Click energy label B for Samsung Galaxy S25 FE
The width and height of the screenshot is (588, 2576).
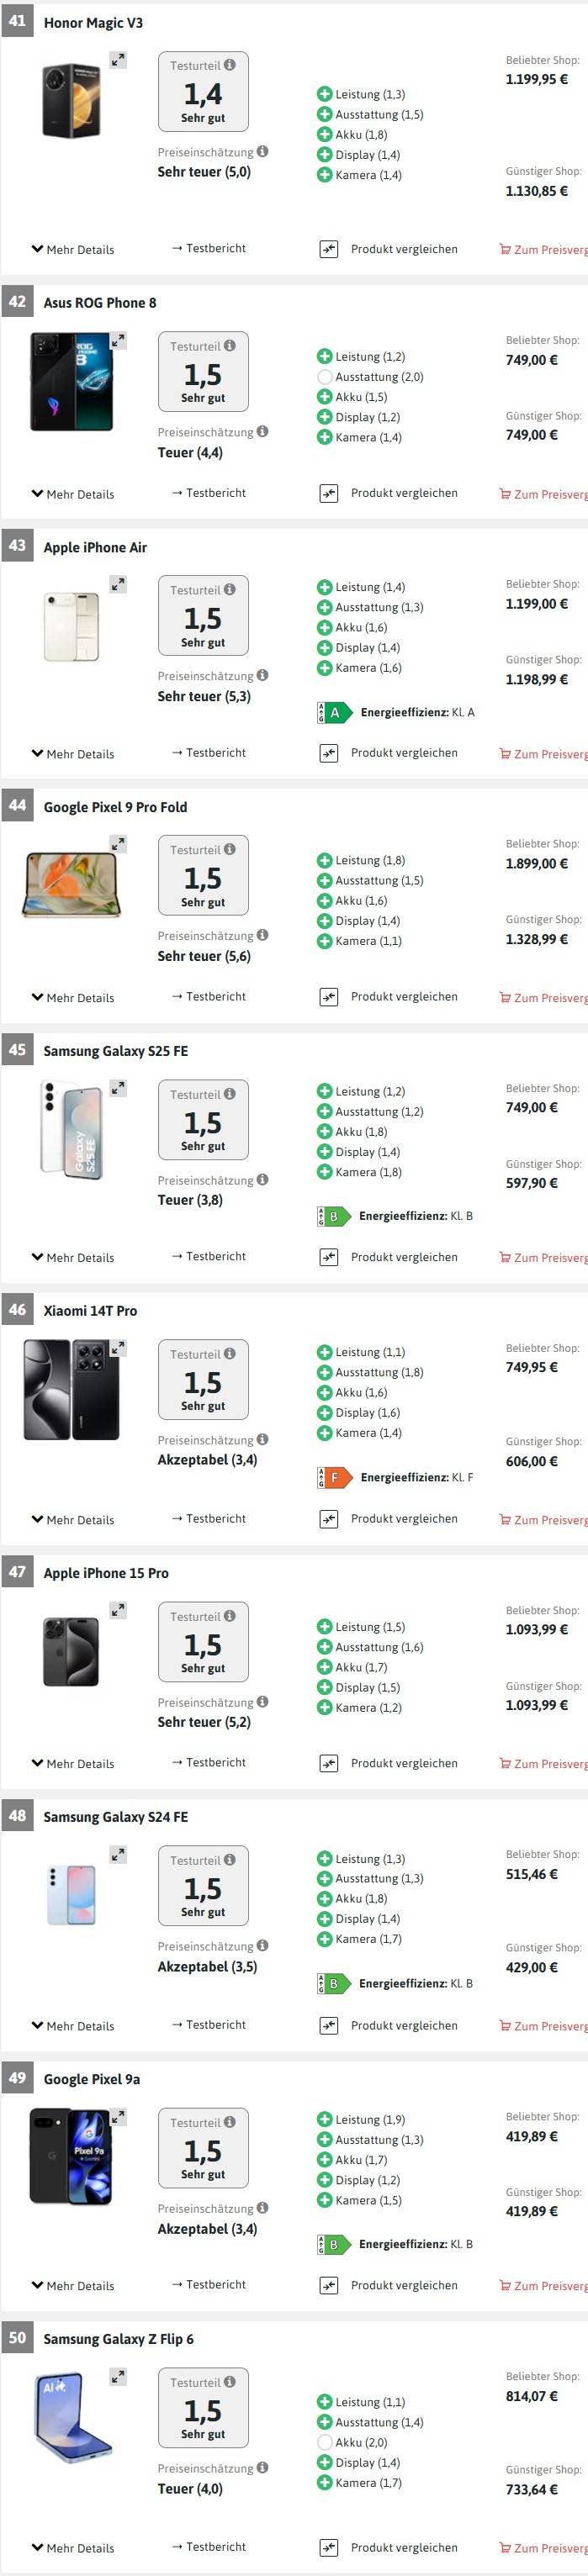334,1217
